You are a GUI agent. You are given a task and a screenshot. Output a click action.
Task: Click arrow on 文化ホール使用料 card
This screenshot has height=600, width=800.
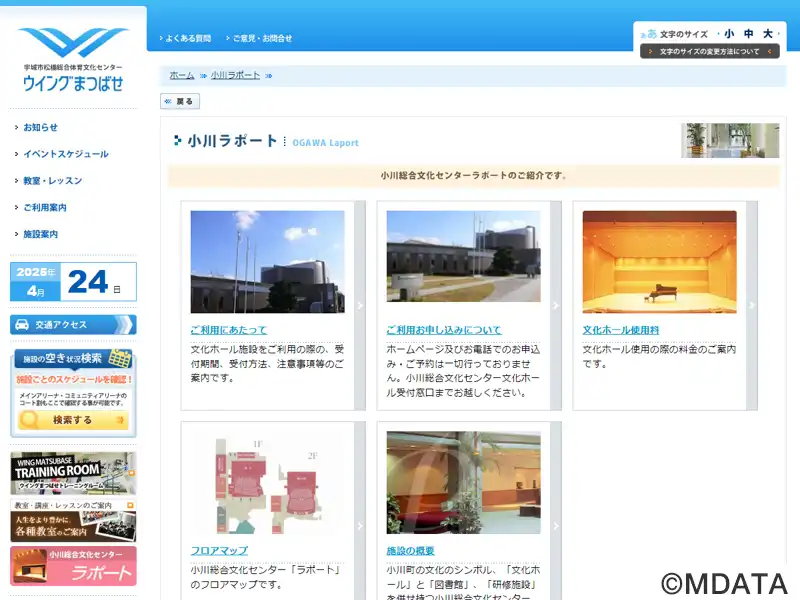[752, 306]
